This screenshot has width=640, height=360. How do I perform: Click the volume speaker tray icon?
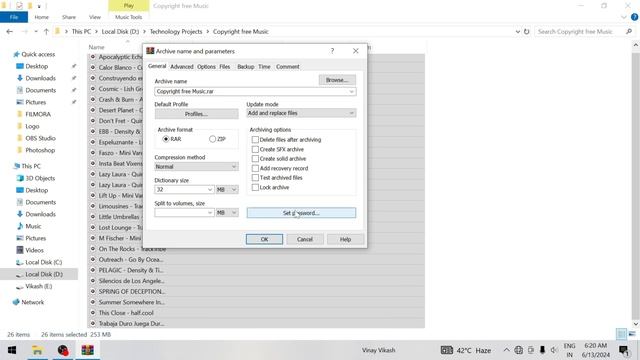tap(554, 350)
